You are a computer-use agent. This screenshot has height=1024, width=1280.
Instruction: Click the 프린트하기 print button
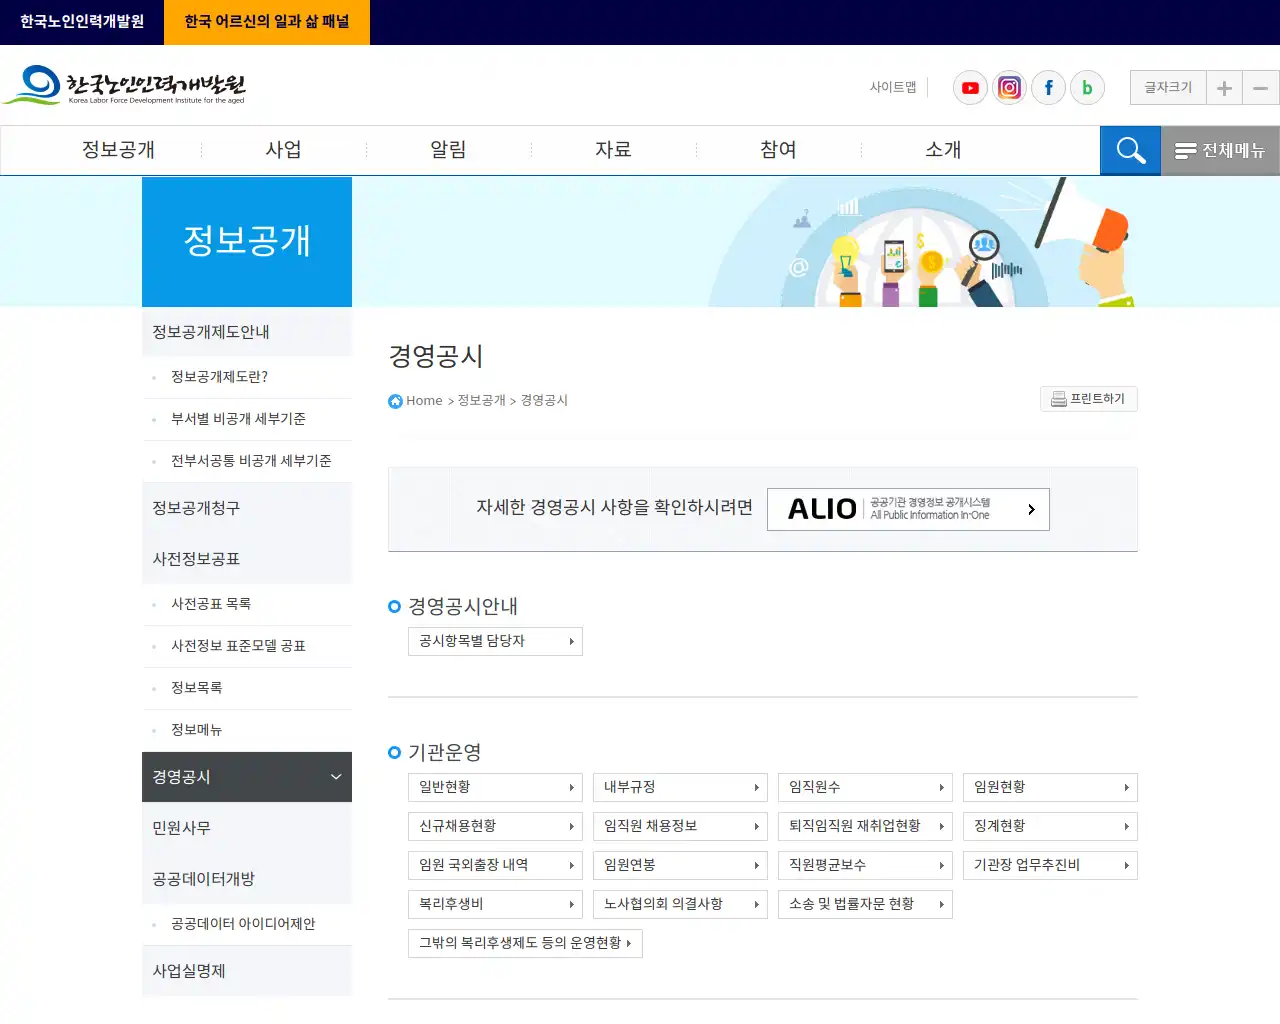tap(1088, 399)
